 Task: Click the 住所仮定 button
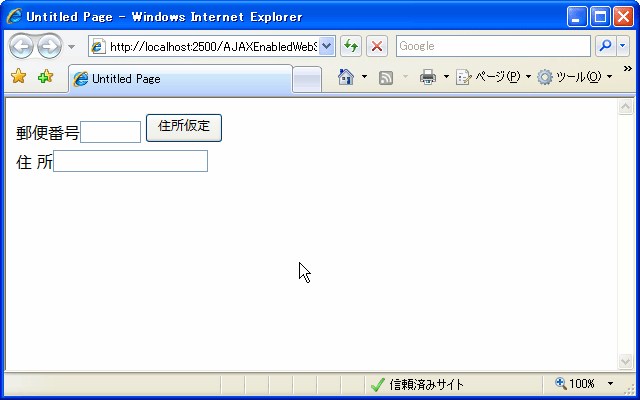click(x=184, y=128)
